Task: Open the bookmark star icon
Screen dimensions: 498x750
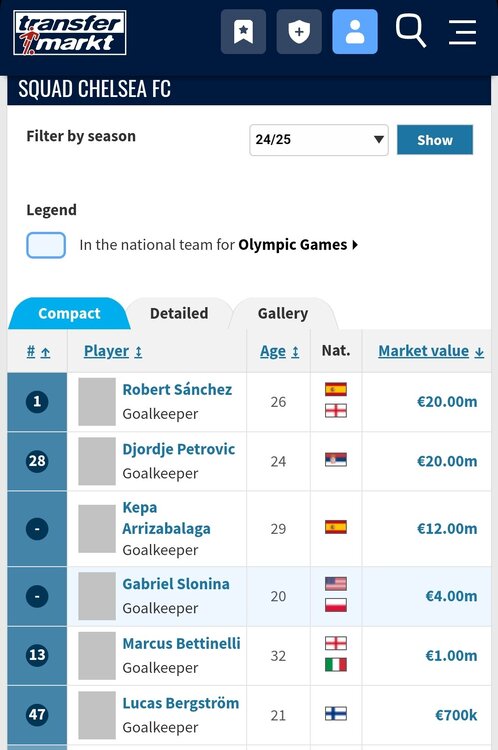Action: coord(243,32)
